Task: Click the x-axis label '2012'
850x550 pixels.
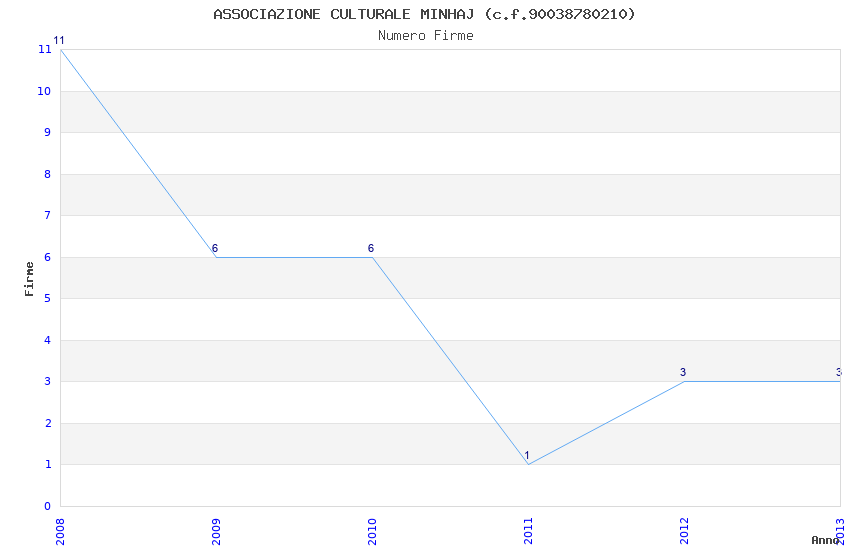Action: (x=684, y=532)
